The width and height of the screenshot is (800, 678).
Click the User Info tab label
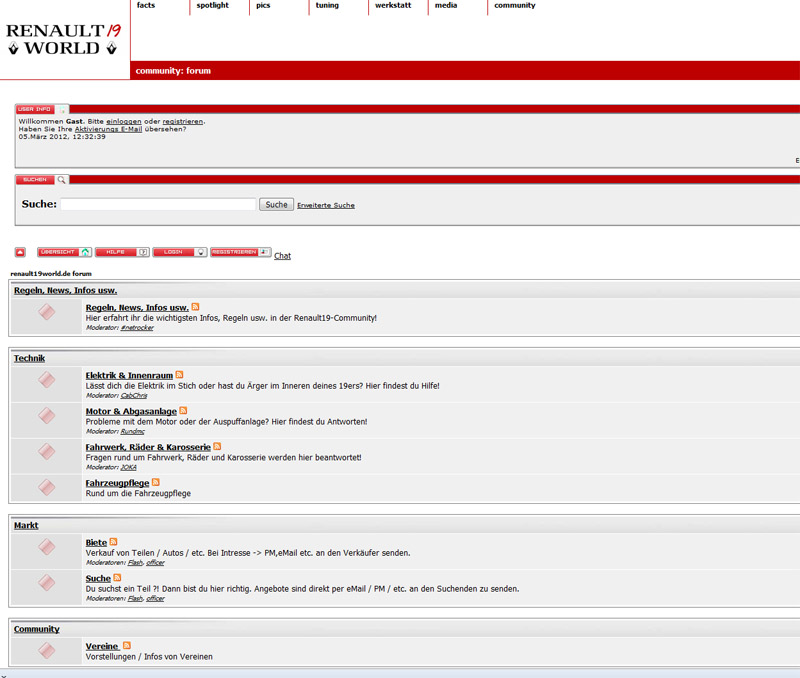[x=35, y=109]
